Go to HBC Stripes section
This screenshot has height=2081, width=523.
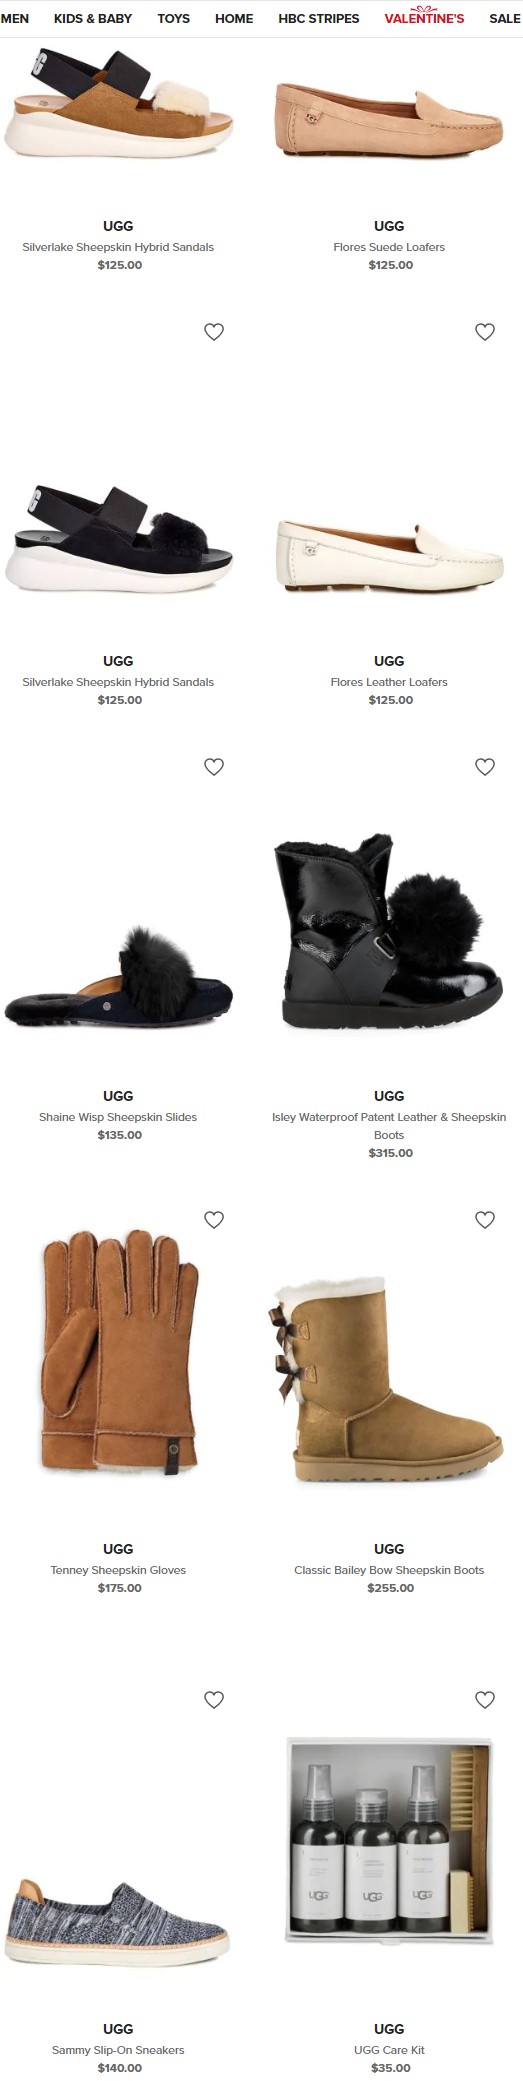319,18
